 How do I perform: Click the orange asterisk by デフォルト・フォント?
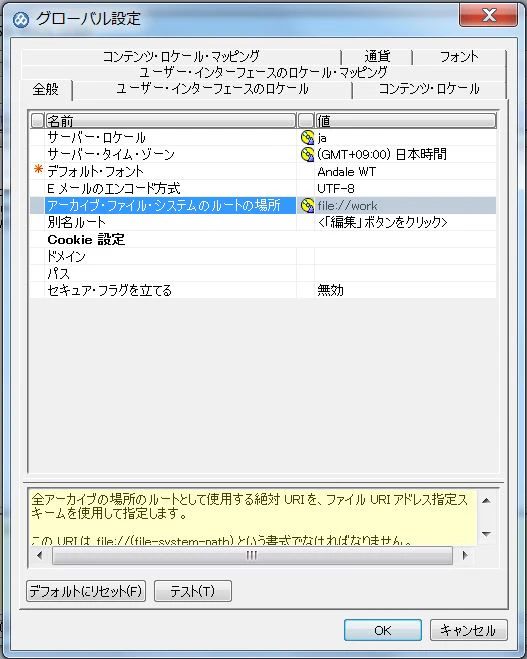[x=38, y=169]
